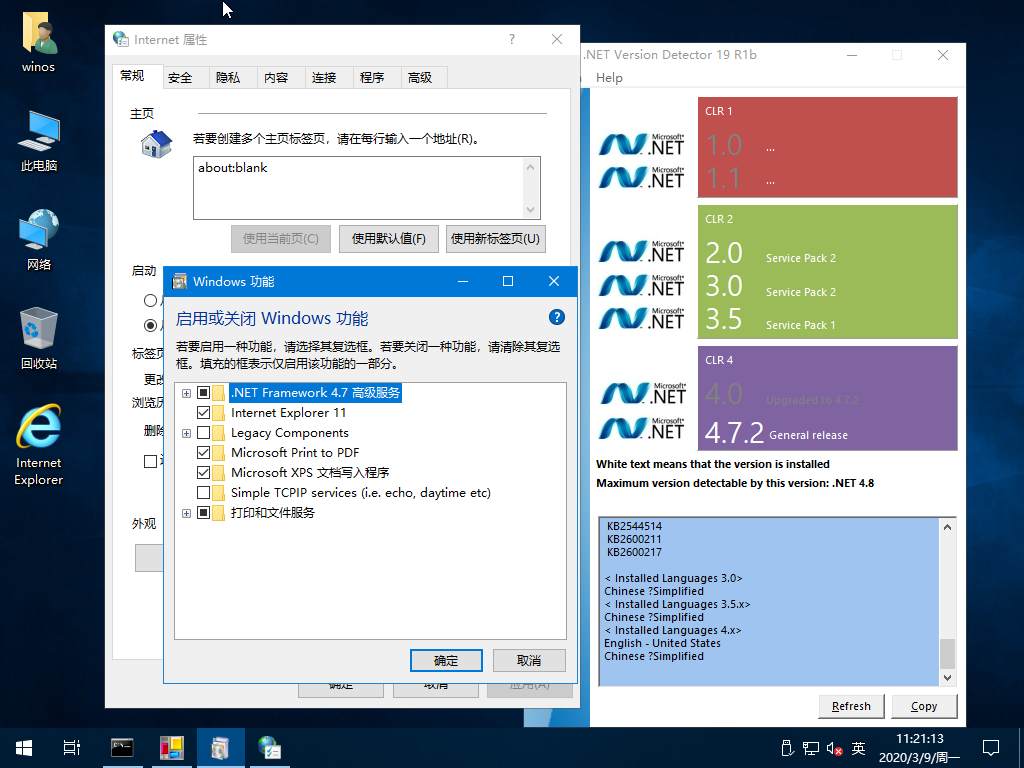The width and height of the screenshot is (1024, 768).
Task: Click the .NET logo beside version 3.5
Action: (642, 318)
